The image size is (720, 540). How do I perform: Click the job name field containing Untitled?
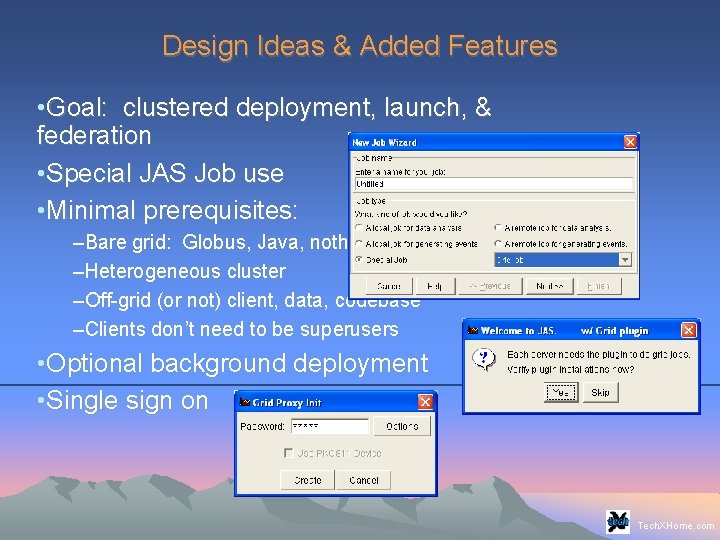pos(494,184)
